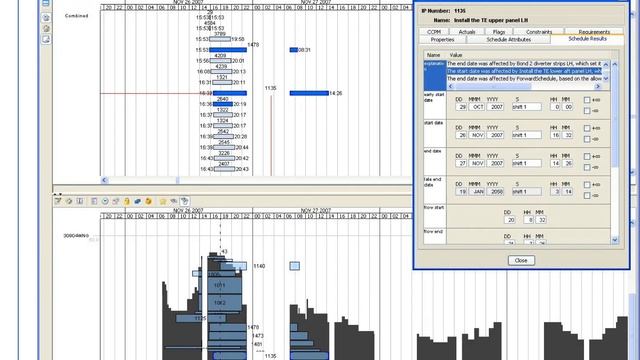Check the -∞ box for end date
The image size is (640, 360).
click(x=587, y=167)
